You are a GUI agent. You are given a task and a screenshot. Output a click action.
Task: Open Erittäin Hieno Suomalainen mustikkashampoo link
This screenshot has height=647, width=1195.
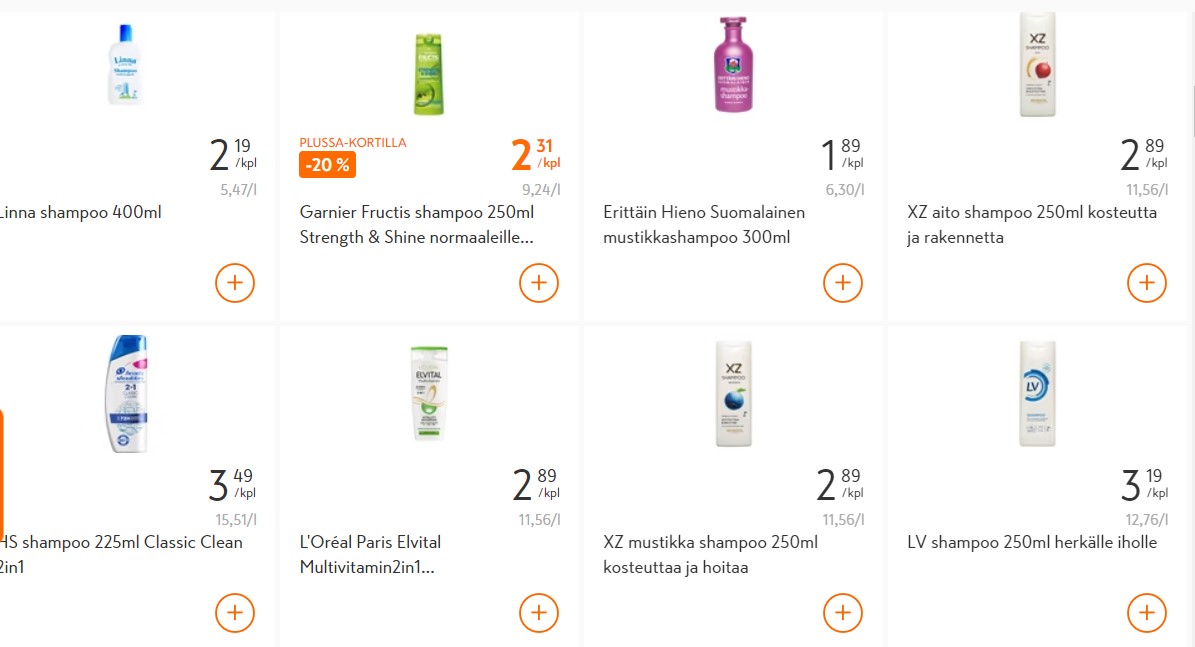(x=704, y=225)
